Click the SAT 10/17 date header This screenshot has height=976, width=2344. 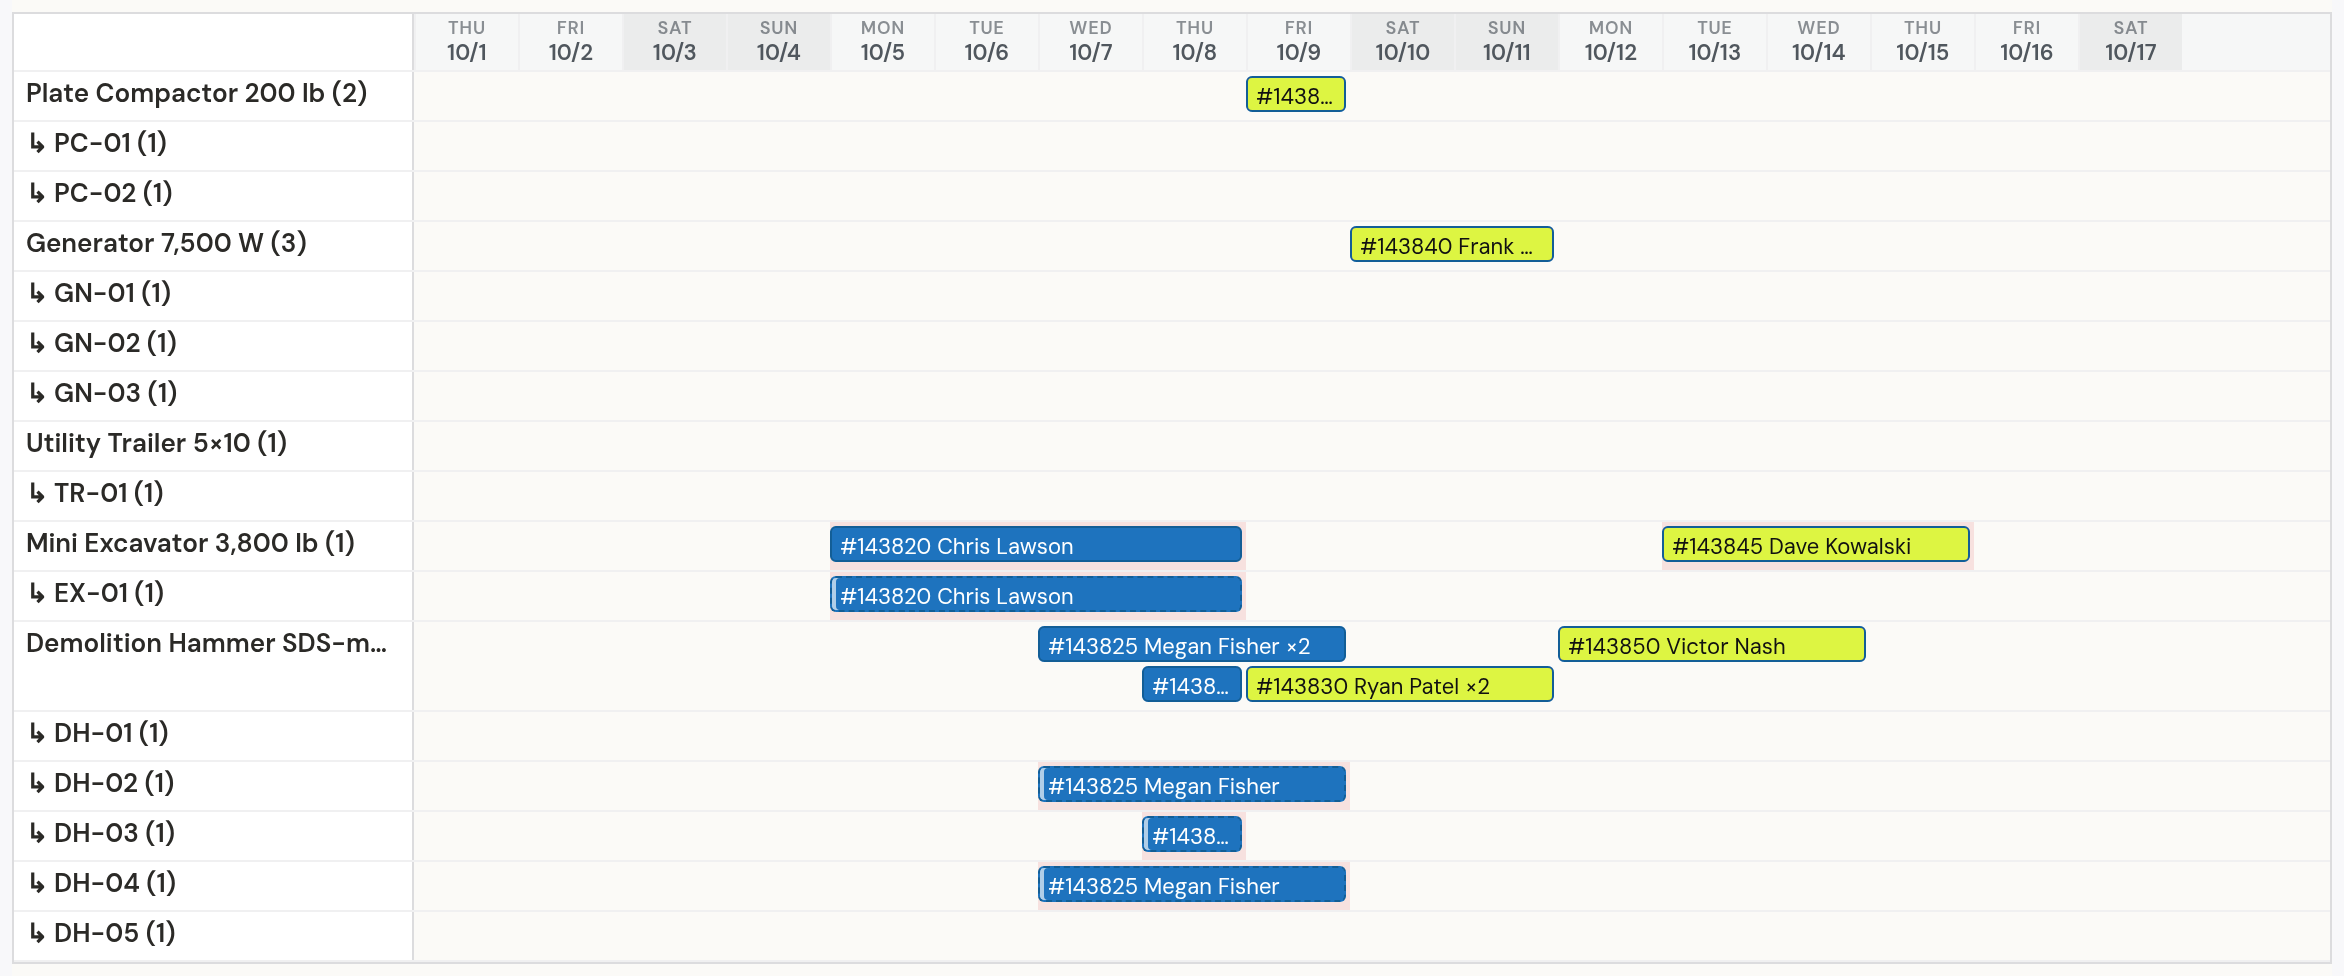[2131, 42]
